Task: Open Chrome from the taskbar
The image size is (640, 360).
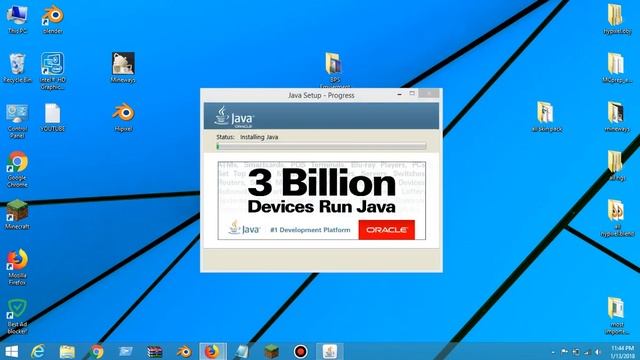Action: pos(97,351)
